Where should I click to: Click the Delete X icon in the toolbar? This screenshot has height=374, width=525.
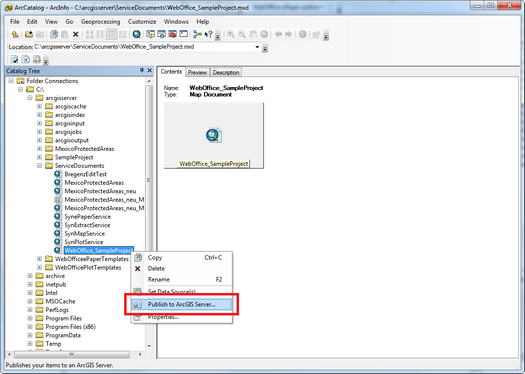pyautogui.click(x=76, y=34)
